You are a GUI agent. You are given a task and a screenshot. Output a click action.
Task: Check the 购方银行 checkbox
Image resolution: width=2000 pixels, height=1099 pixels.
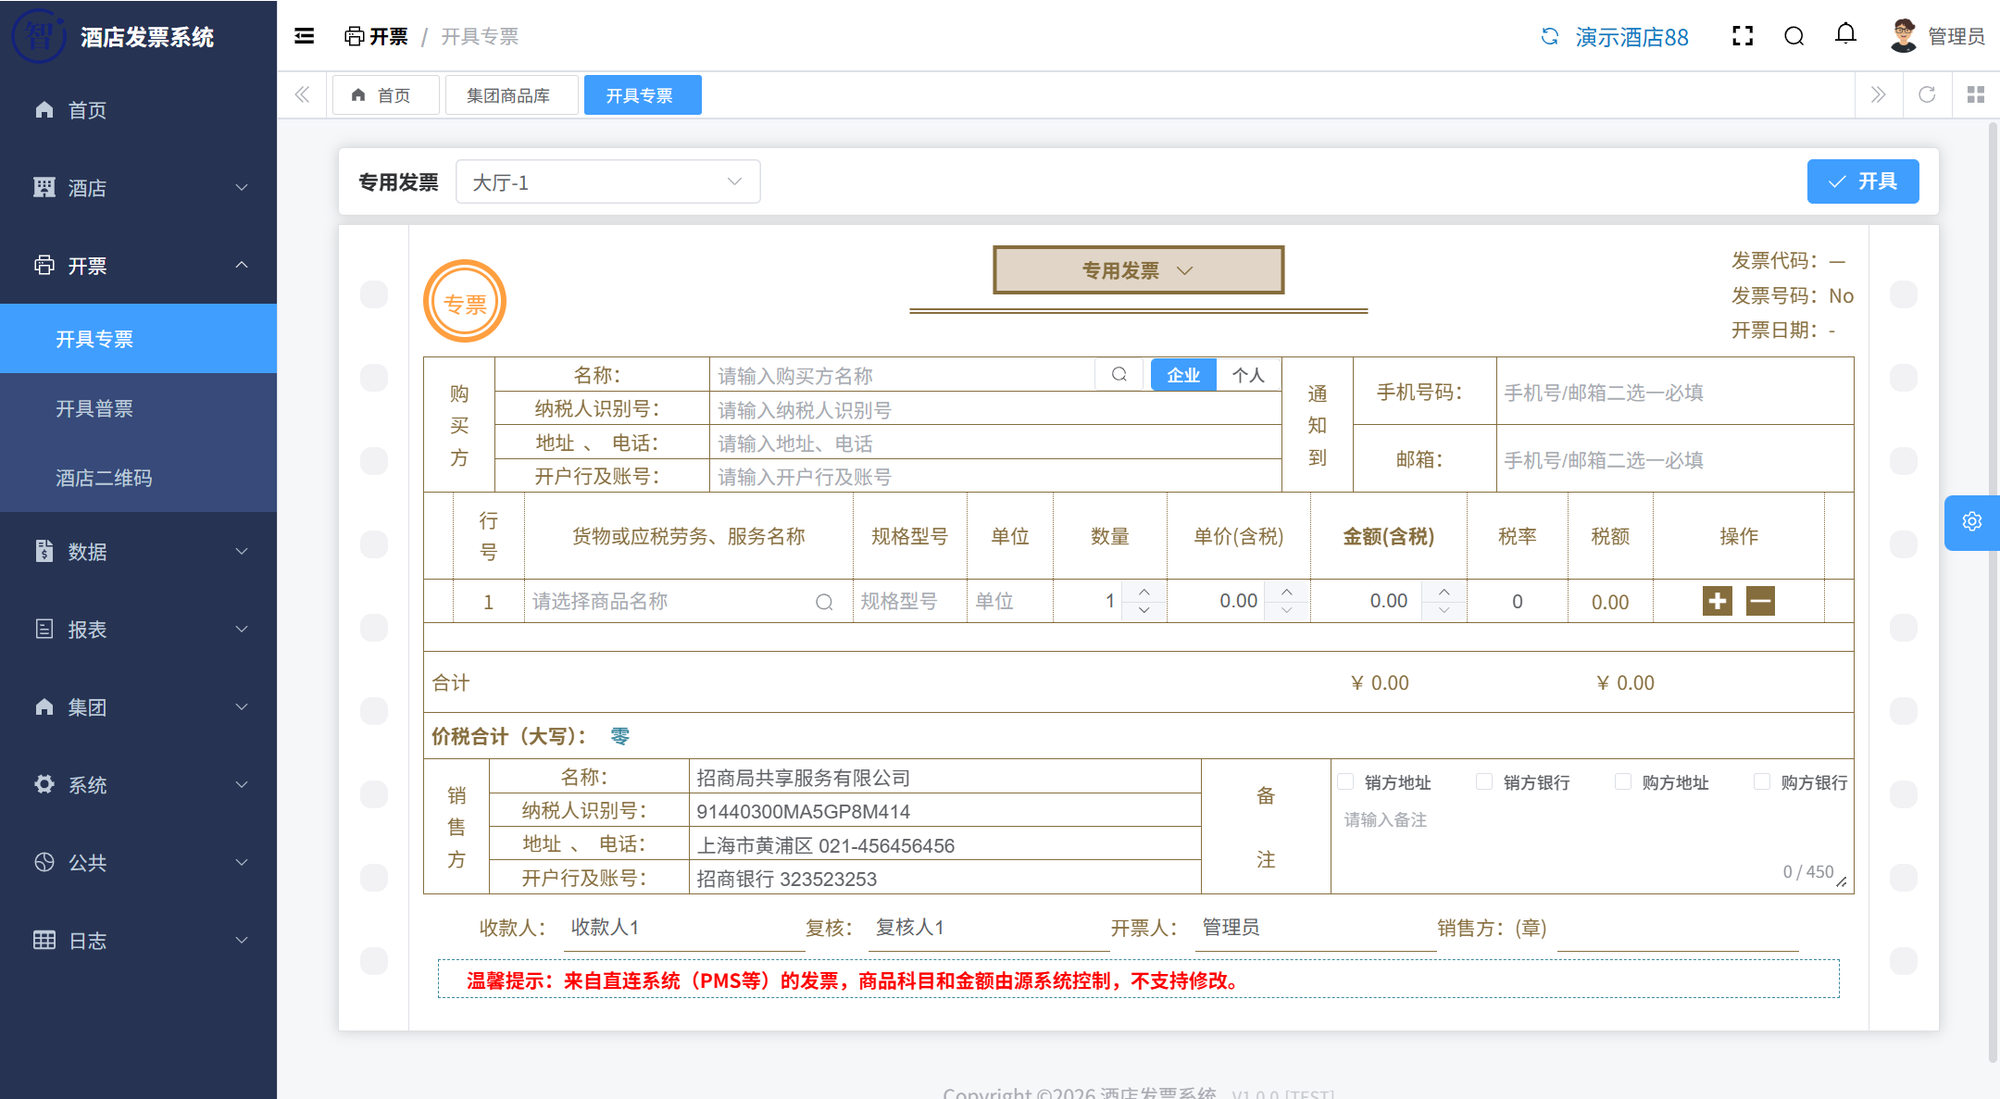1762,782
